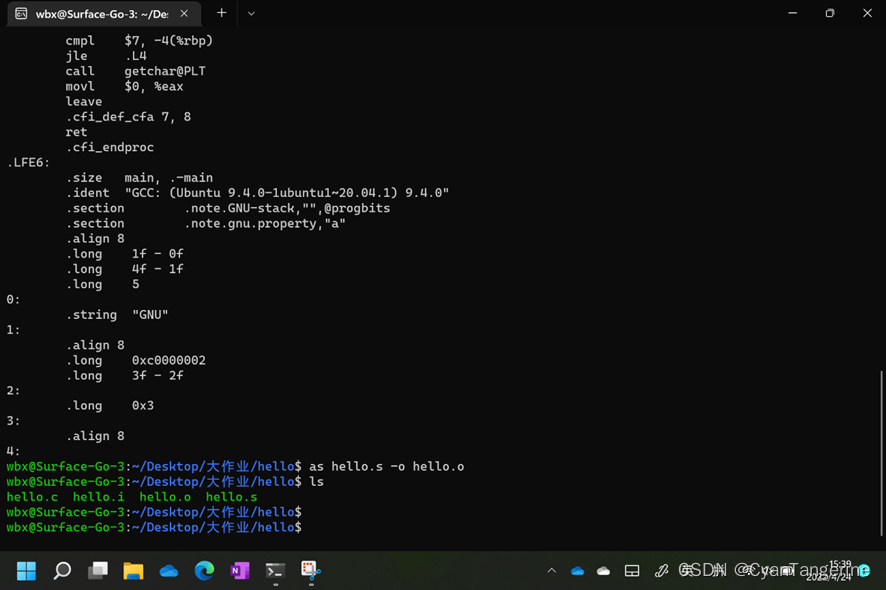Click the '.long 0x3' line
886x590 pixels.
[x=110, y=406]
